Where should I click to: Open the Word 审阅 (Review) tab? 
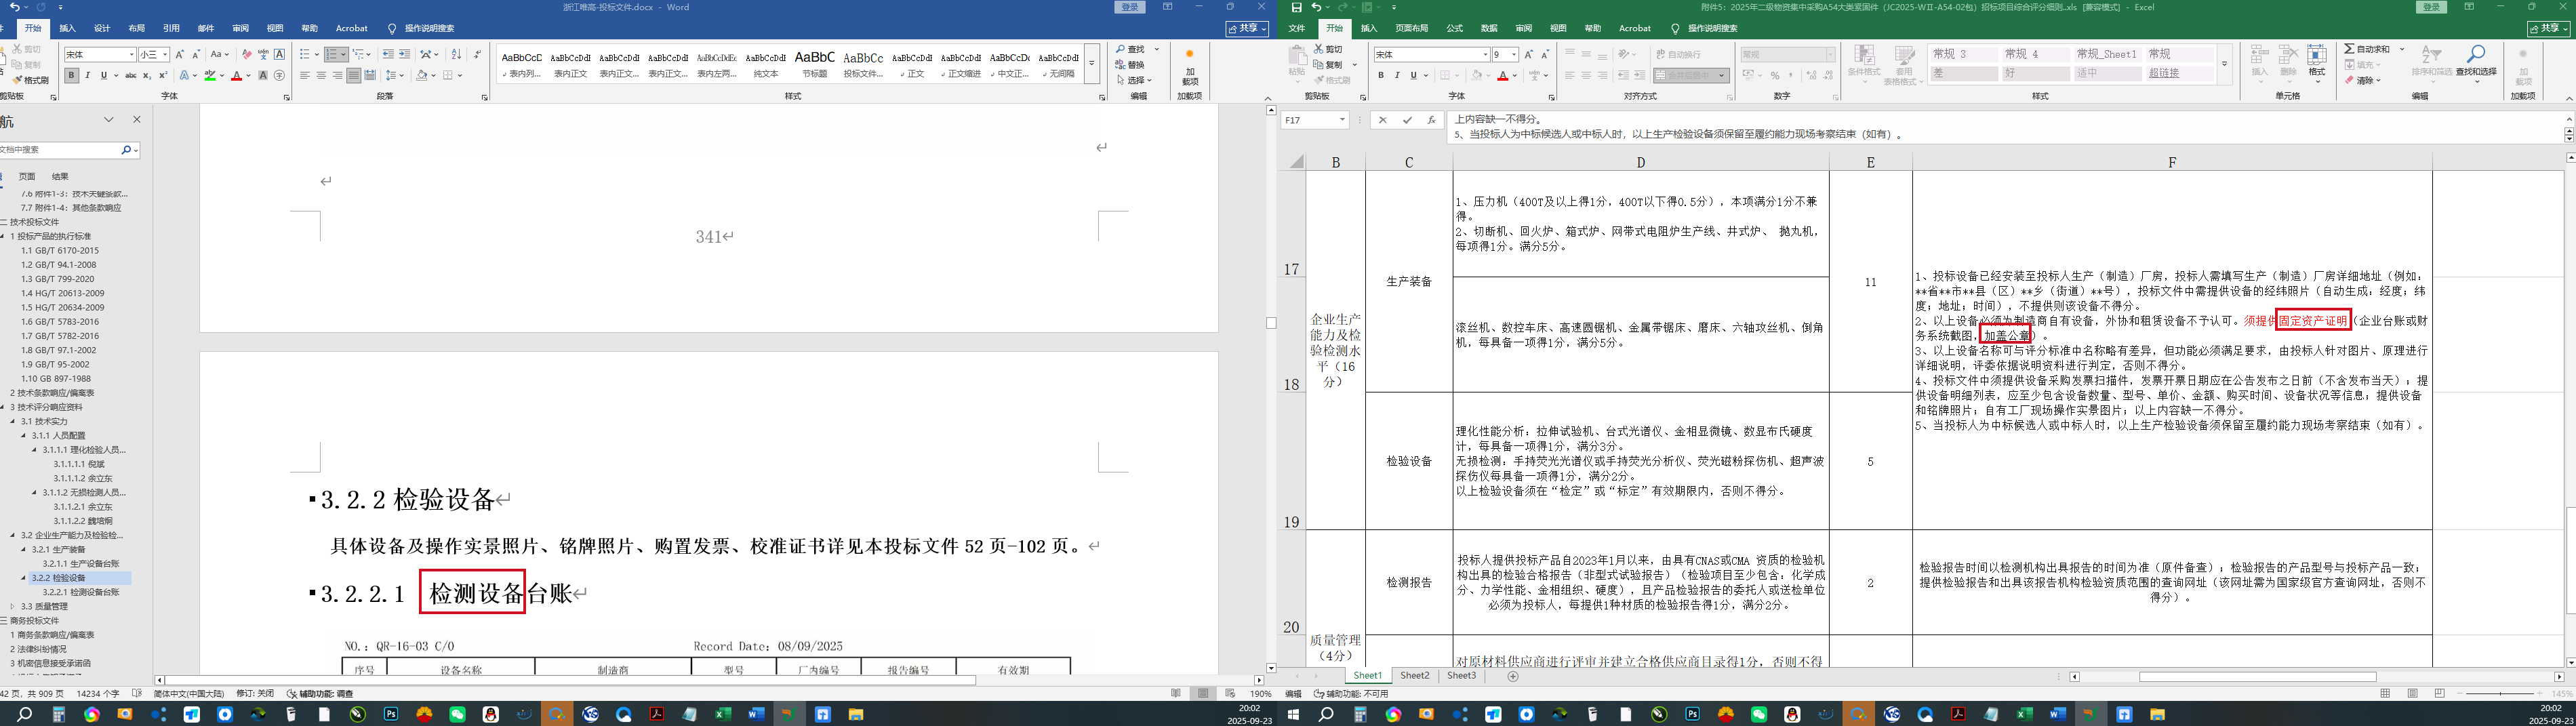(240, 28)
